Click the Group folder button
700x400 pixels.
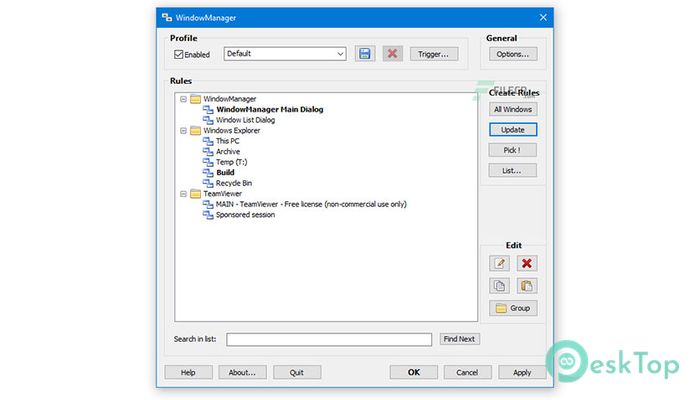[x=513, y=308]
